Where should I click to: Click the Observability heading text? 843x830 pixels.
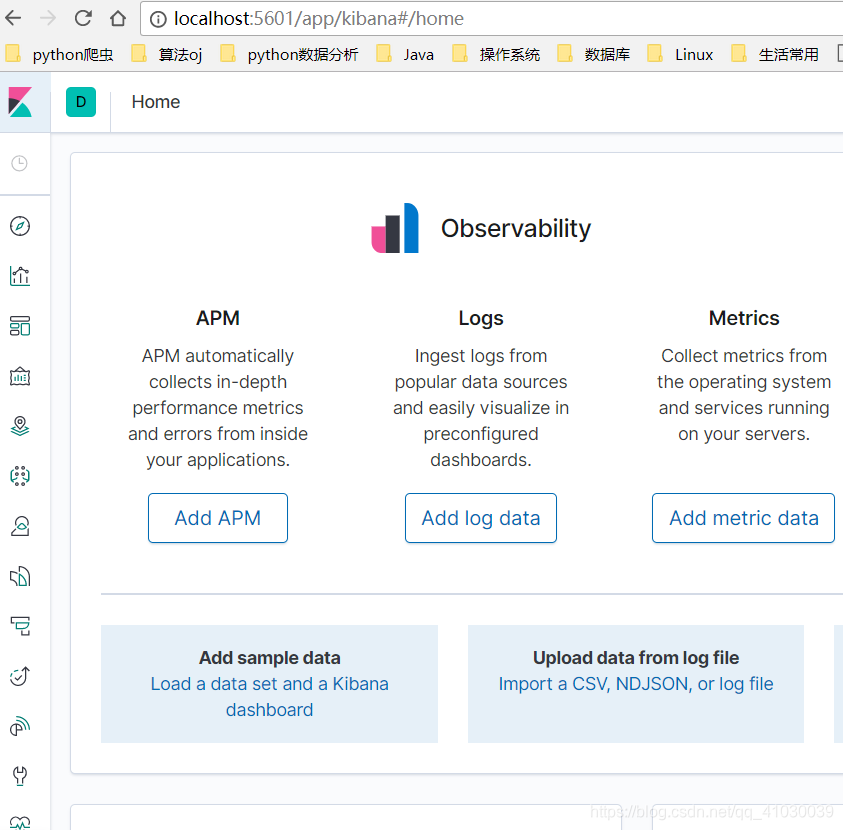516,228
